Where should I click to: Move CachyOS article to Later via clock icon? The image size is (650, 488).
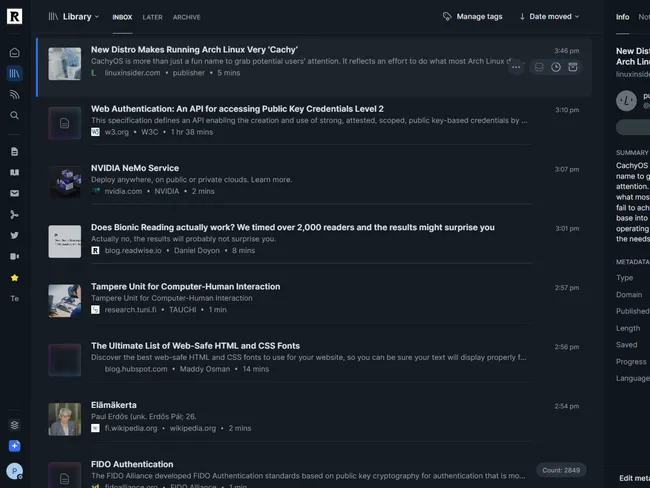pyautogui.click(x=556, y=67)
